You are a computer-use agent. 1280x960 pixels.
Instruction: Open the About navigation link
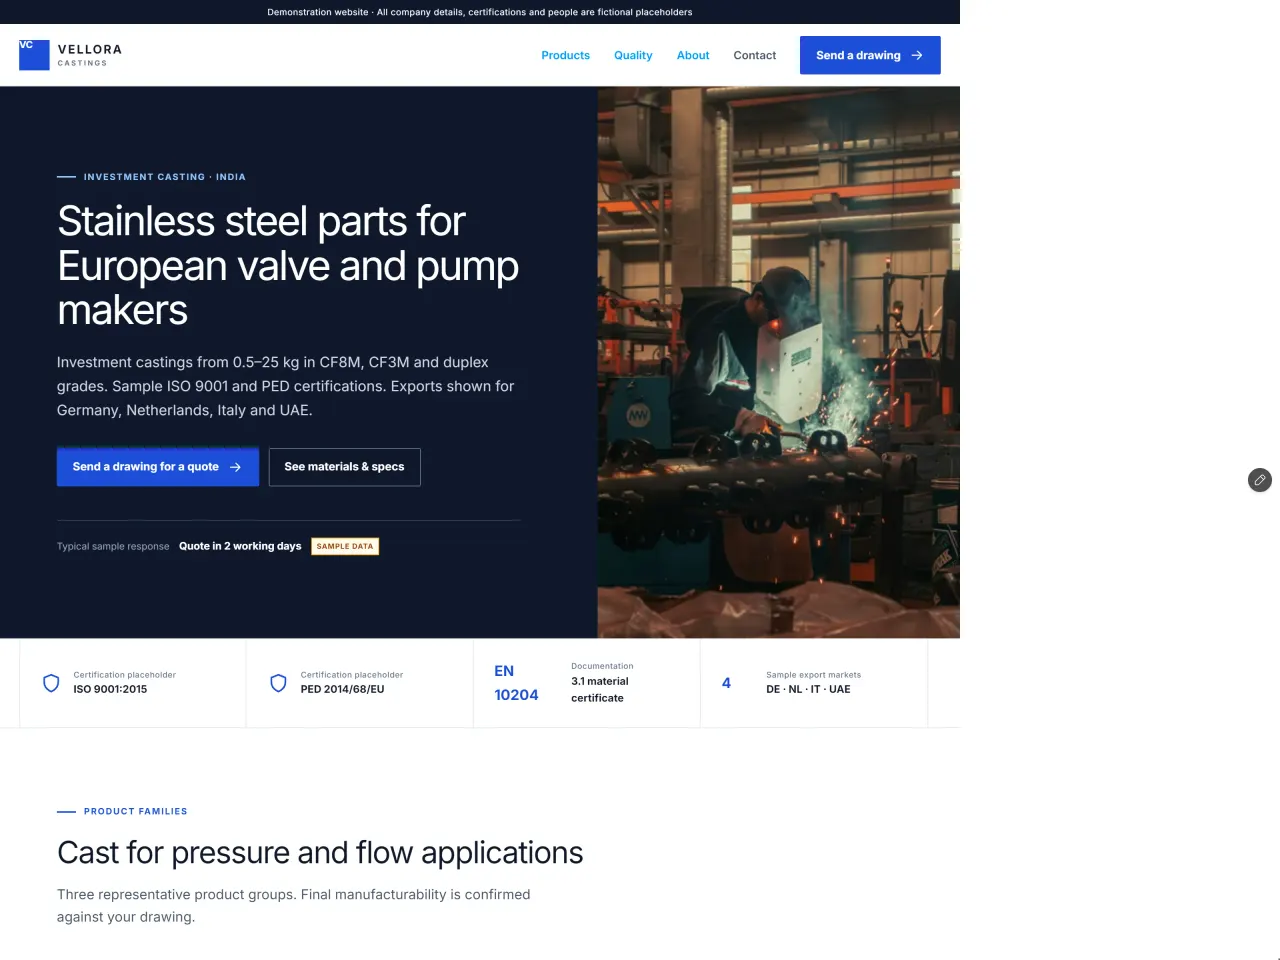tap(693, 55)
